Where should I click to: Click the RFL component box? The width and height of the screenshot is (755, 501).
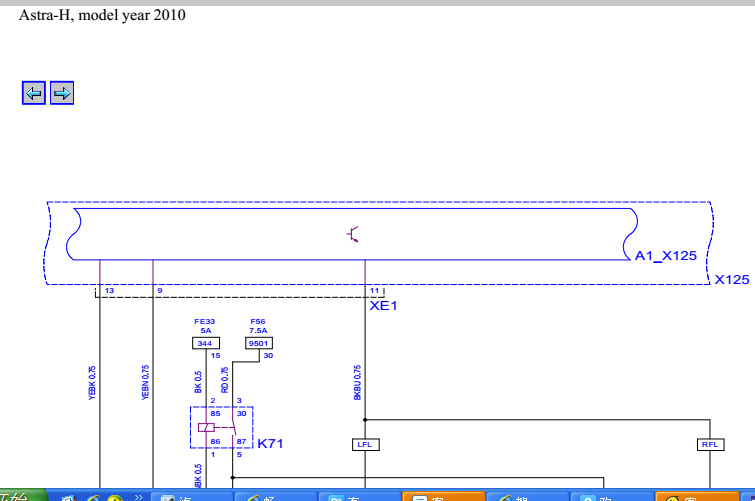point(711,445)
